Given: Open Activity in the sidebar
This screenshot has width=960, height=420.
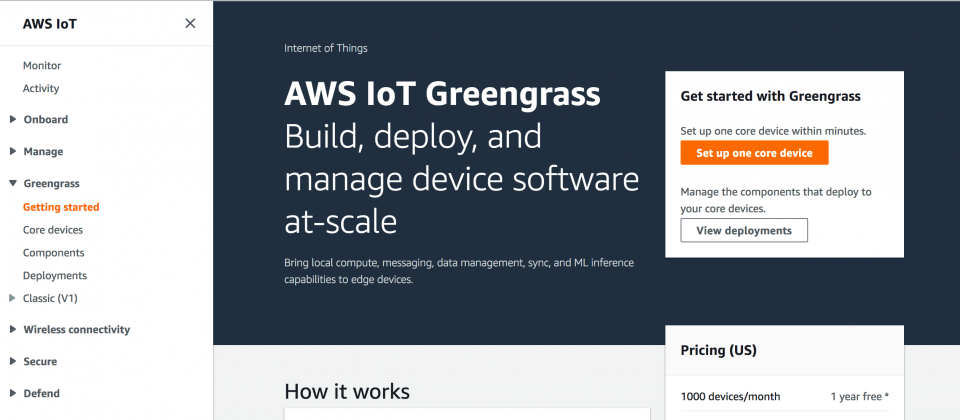Looking at the screenshot, I should pos(41,88).
